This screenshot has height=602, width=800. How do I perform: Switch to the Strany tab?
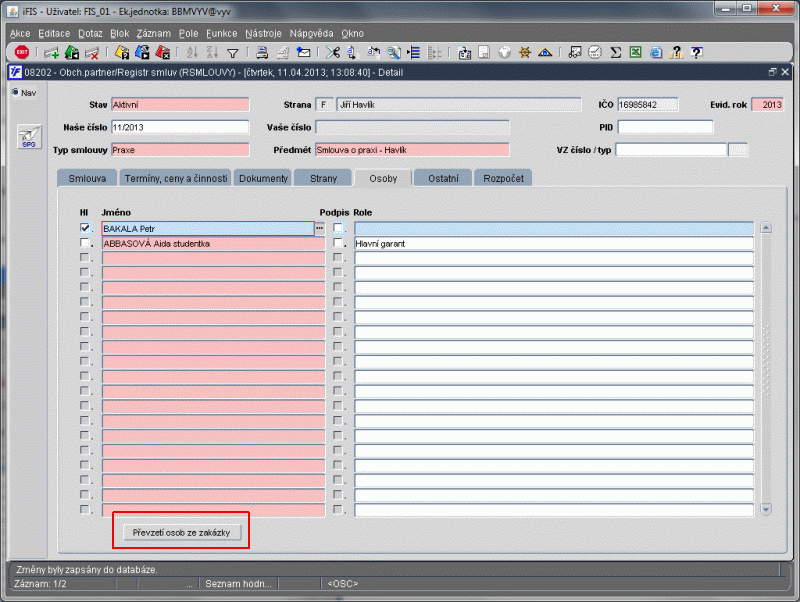point(323,178)
